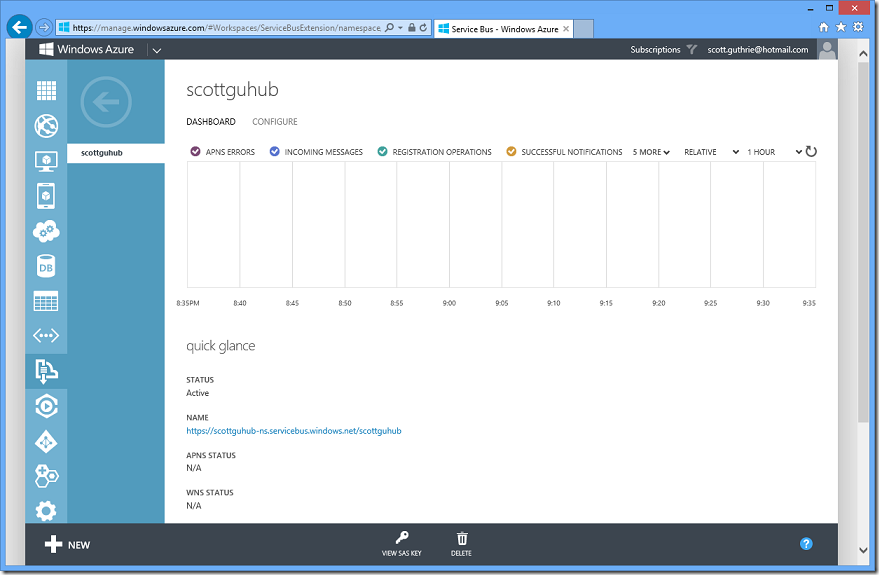Open the Settings gear in sidebar

pyautogui.click(x=46, y=511)
